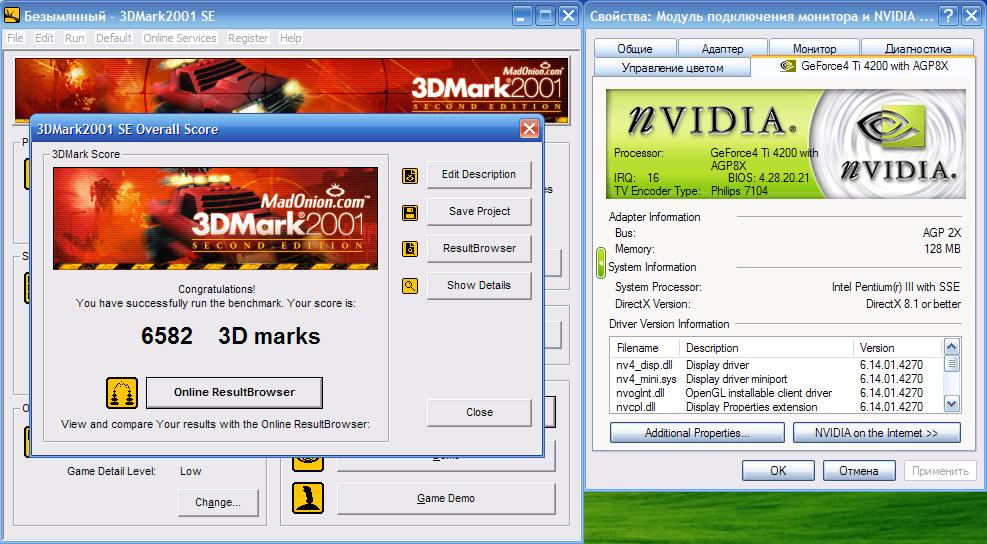This screenshot has height=544, width=987.
Task: Click the 6582 score value
Action: (167, 336)
